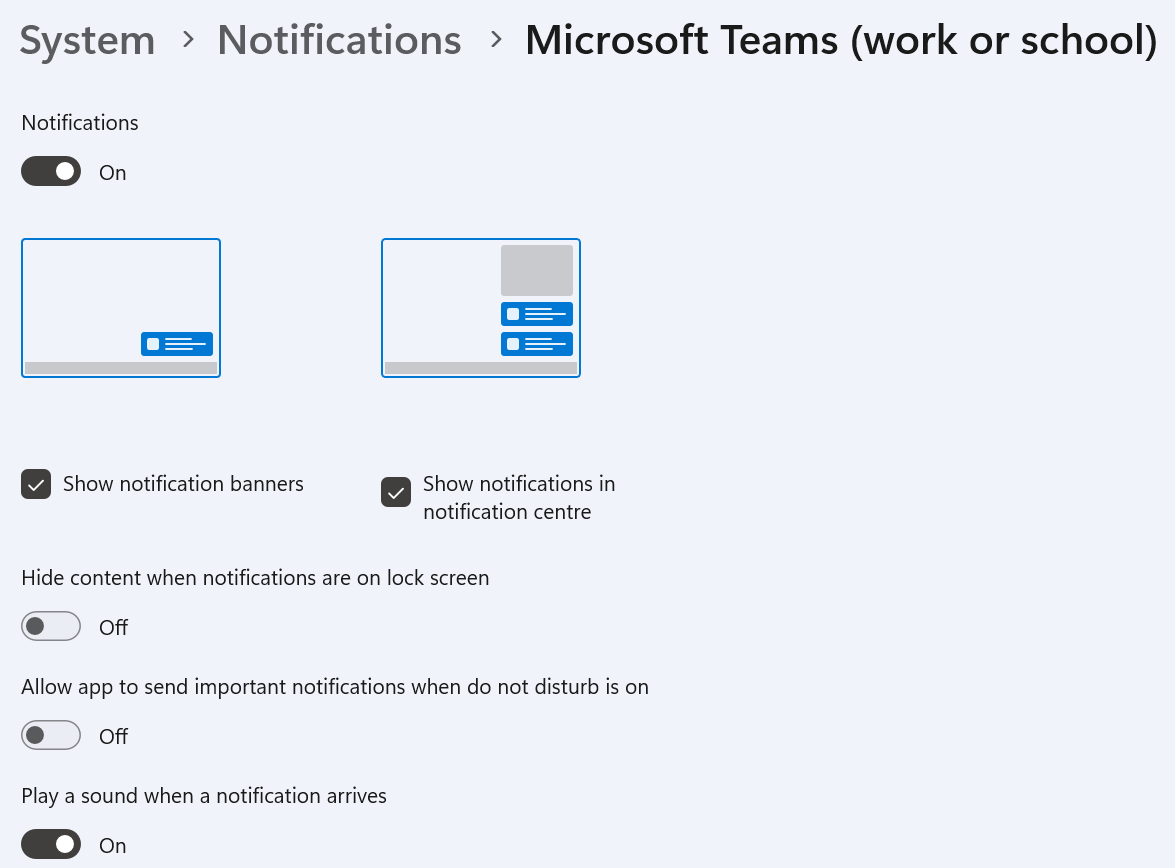Screen dimensions: 1175x868
Task: Click the Allow app to send important notifications label
Action: (x=335, y=687)
